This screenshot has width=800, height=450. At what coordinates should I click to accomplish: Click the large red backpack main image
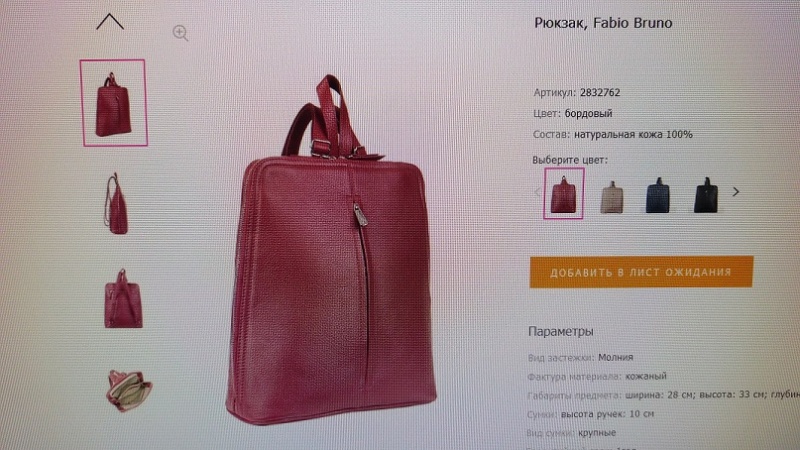(331, 250)
